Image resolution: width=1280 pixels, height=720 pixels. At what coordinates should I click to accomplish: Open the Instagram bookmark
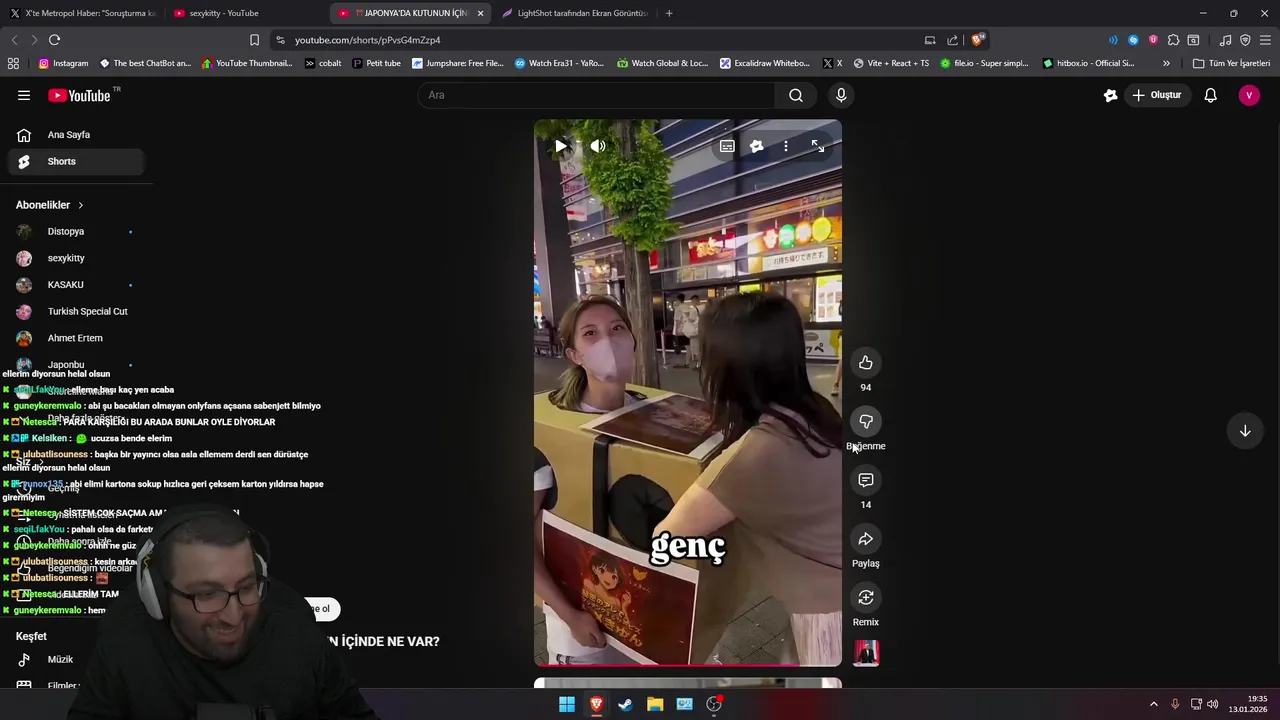(63, 63)
